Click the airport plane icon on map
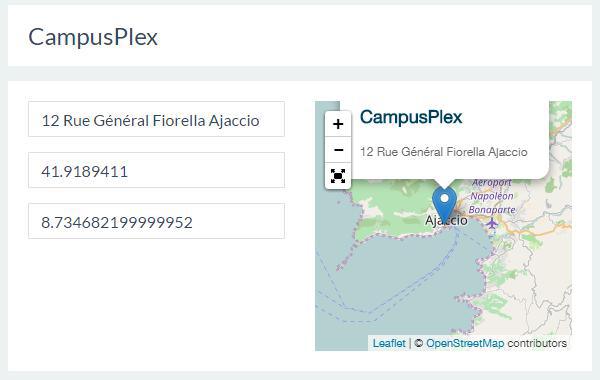Image resolution: width=600 pixels, height=380 pixels. [x=492, y=223]
